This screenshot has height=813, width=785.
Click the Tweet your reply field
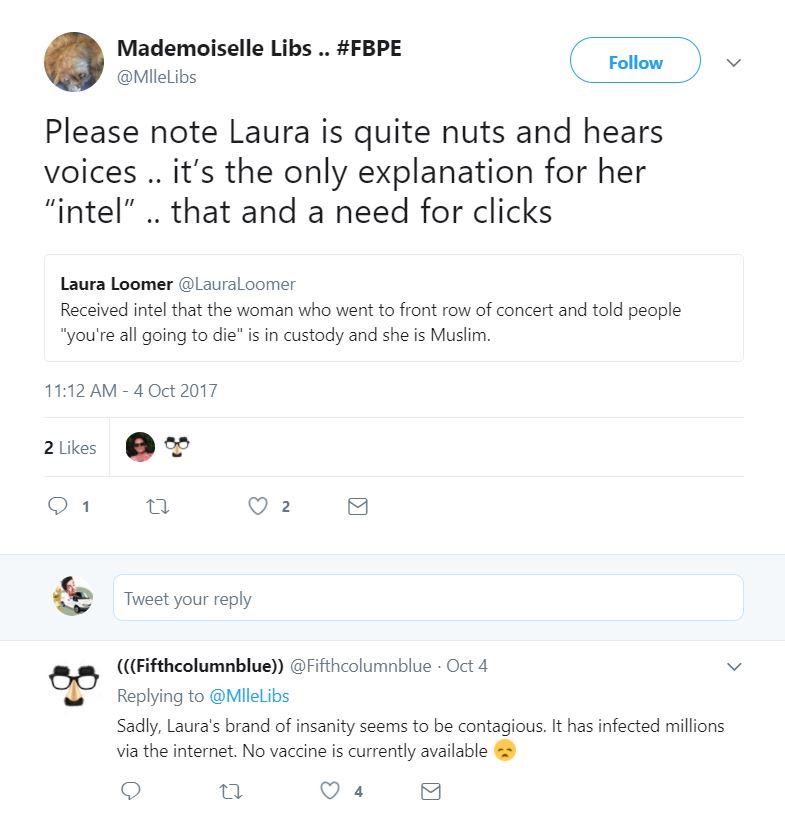(x=428, y=599)
